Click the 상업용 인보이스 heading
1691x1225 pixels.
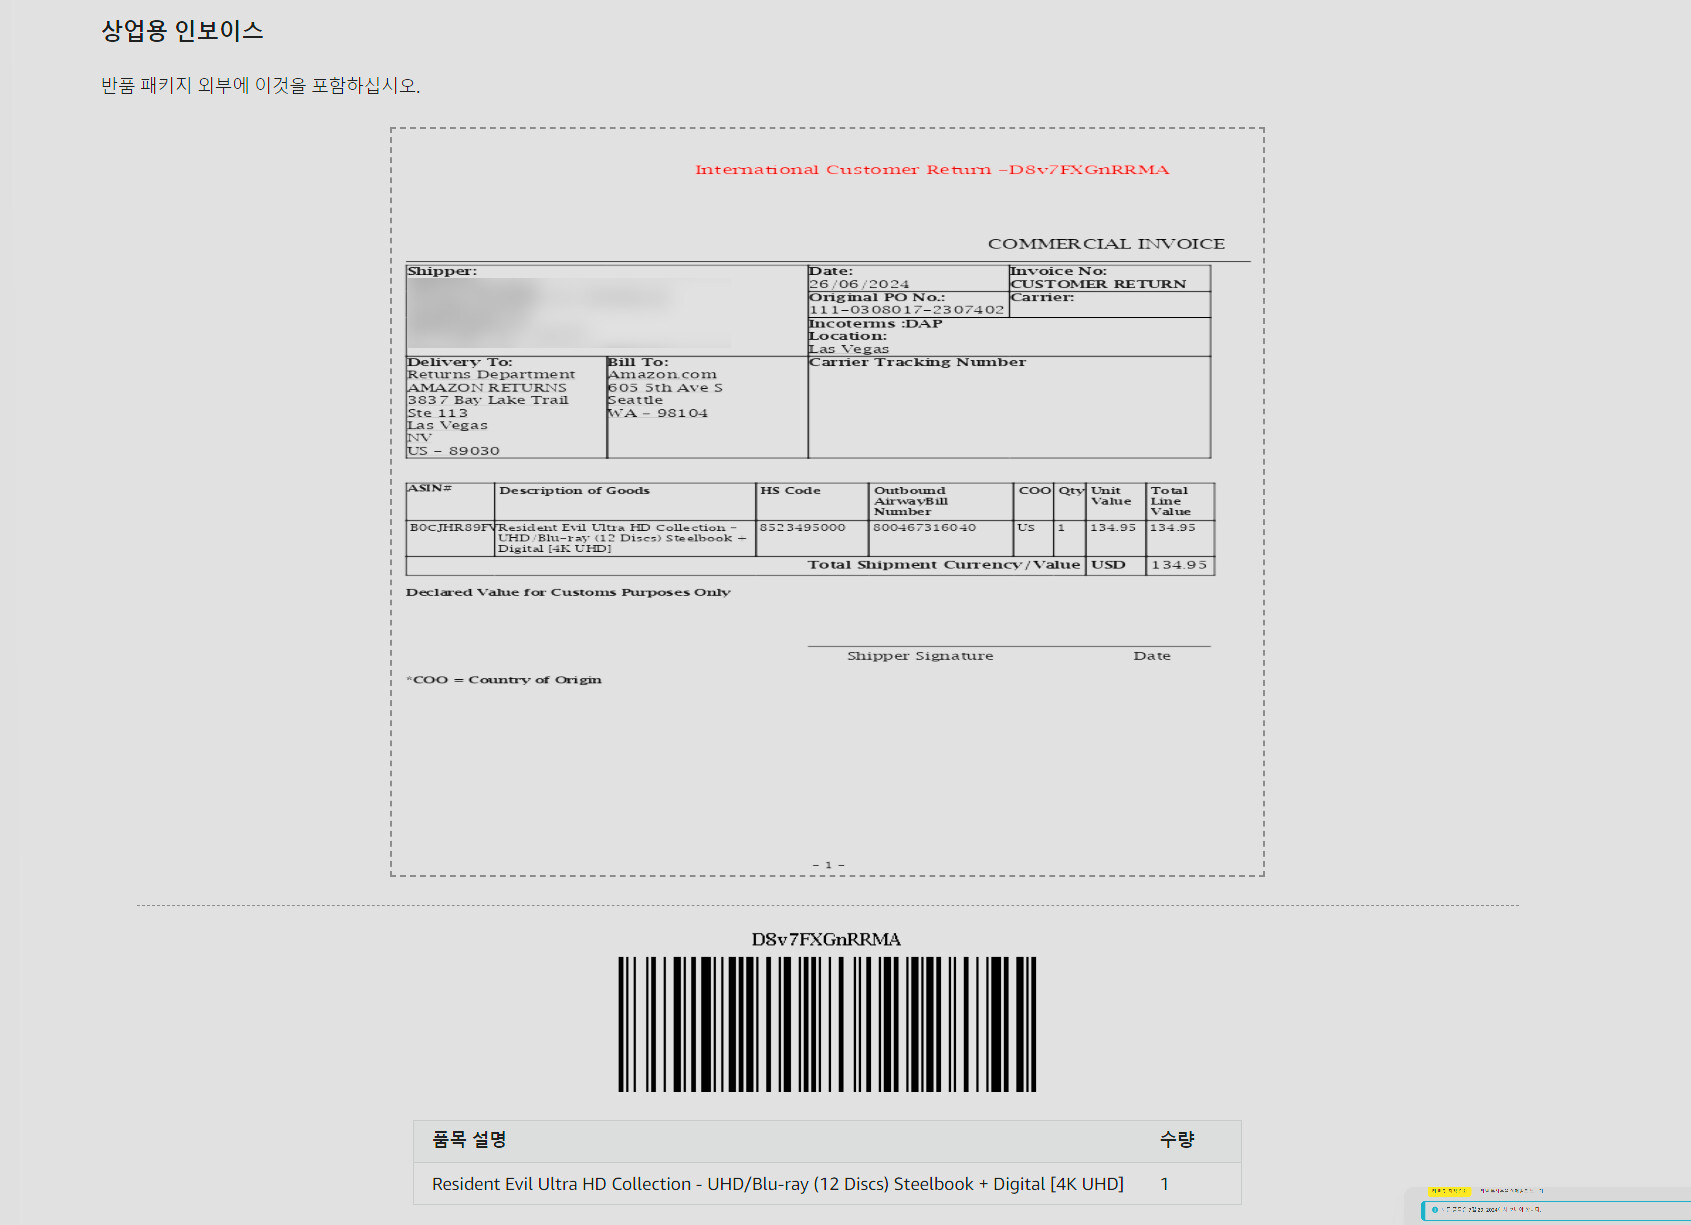(x=182, y=31)
